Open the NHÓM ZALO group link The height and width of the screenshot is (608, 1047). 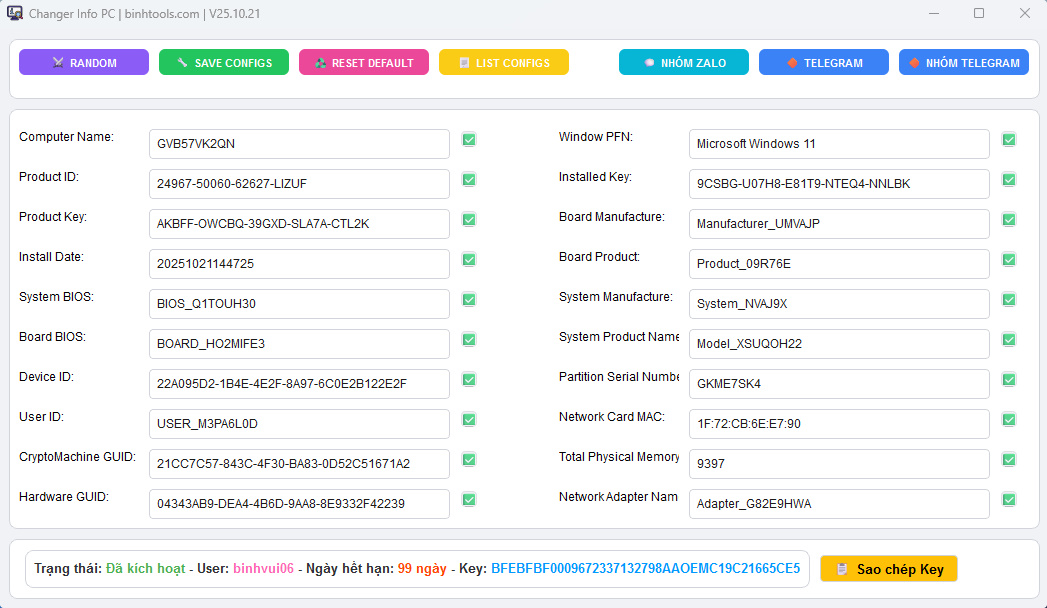[x=684, y=63]
